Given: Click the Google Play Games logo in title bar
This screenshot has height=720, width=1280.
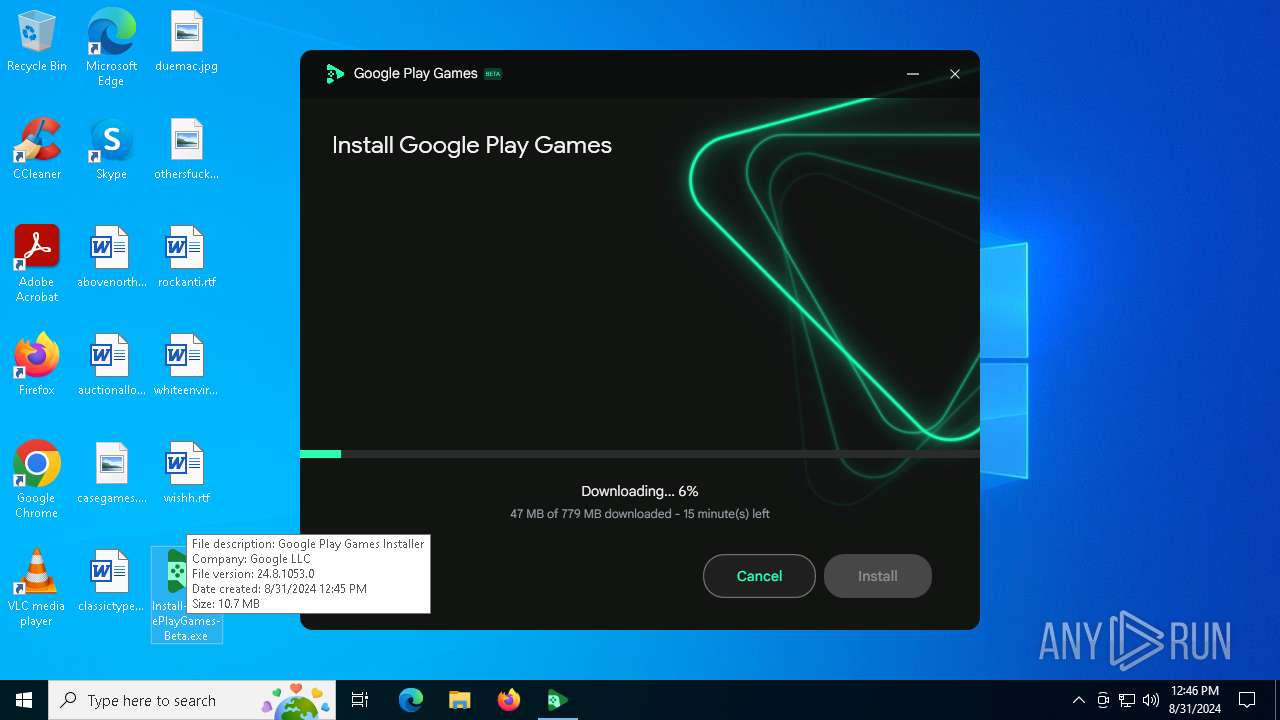Looking at the screenshot, I should 335,74.
